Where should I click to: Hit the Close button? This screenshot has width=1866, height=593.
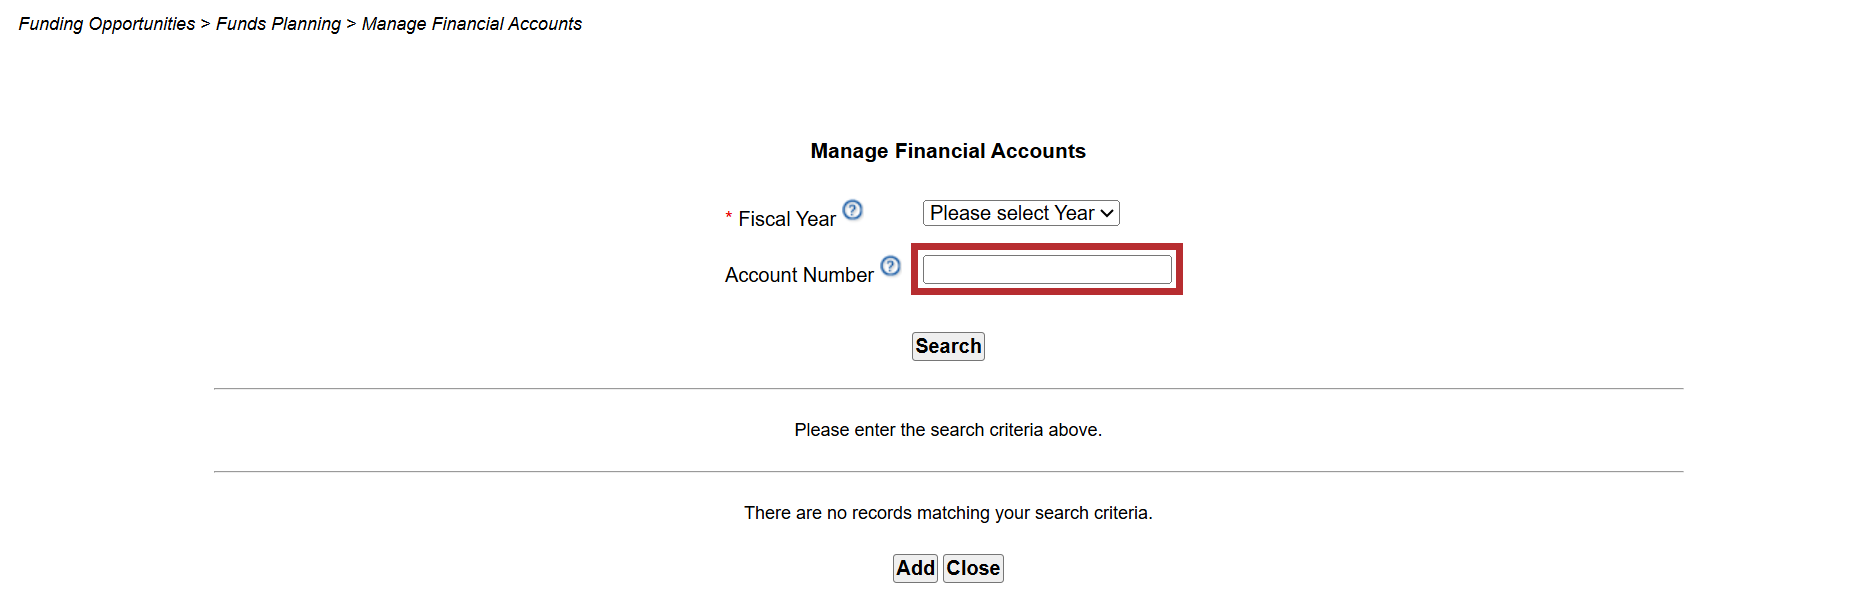tap(973, 568)
